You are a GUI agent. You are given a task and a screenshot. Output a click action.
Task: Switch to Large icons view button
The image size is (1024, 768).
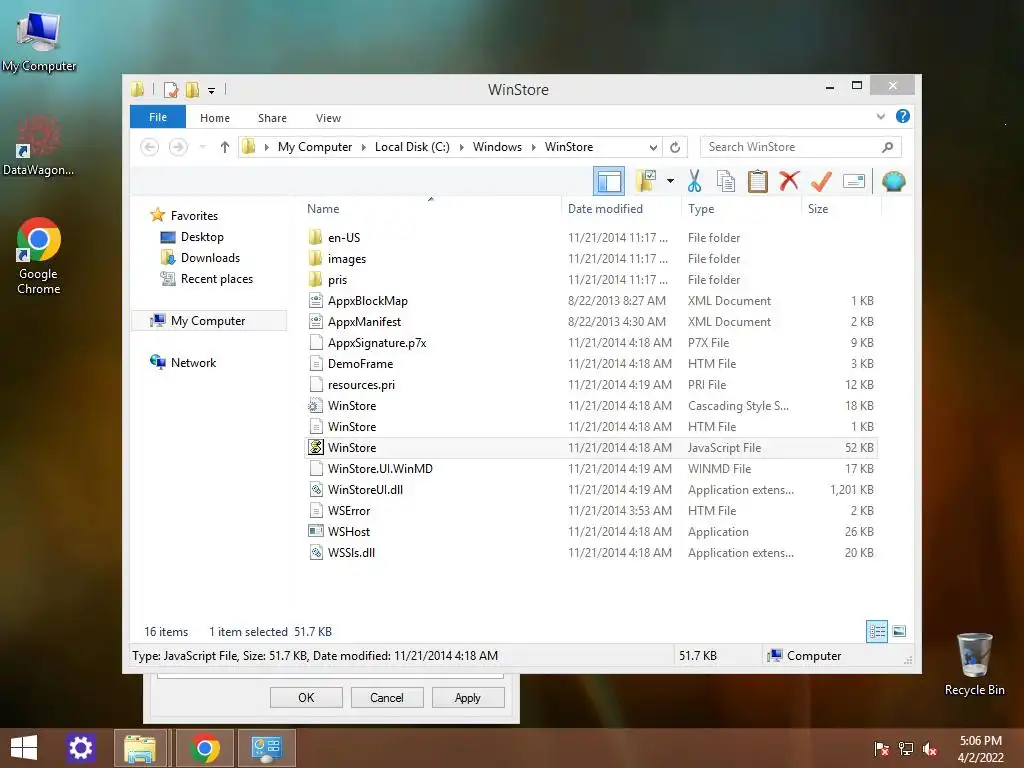[899, 631]
